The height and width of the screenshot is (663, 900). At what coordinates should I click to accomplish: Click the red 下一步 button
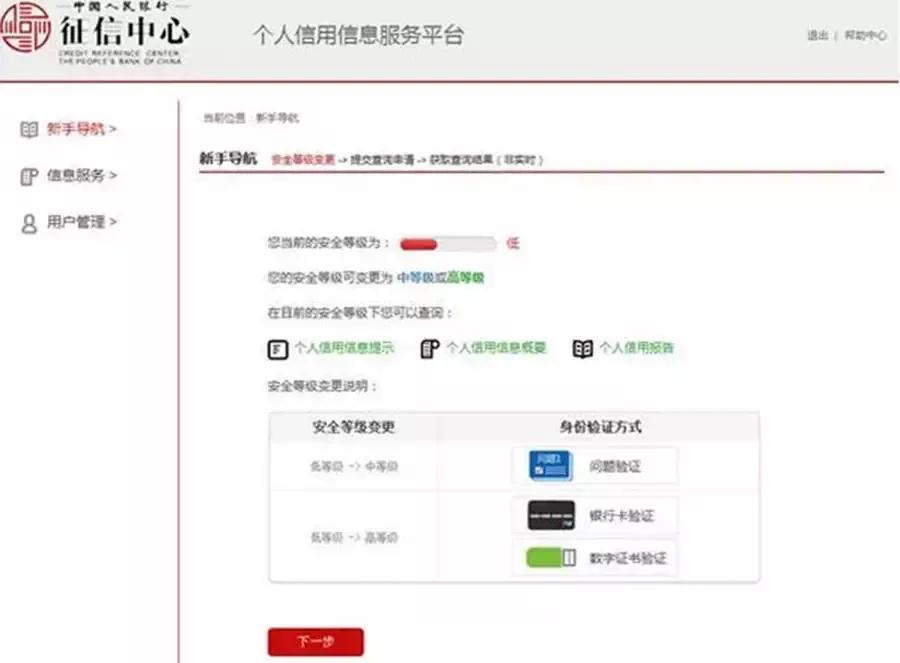point(315,641)
